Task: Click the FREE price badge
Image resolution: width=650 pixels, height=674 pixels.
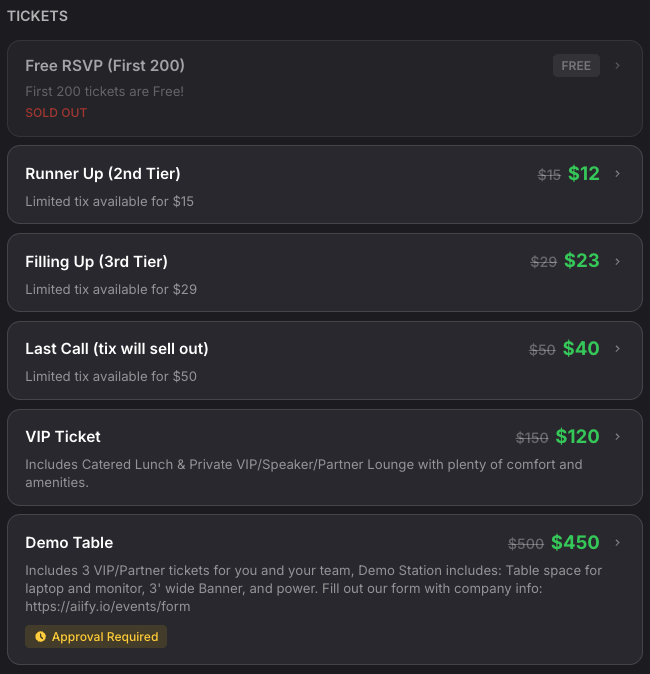Action: 576,66
